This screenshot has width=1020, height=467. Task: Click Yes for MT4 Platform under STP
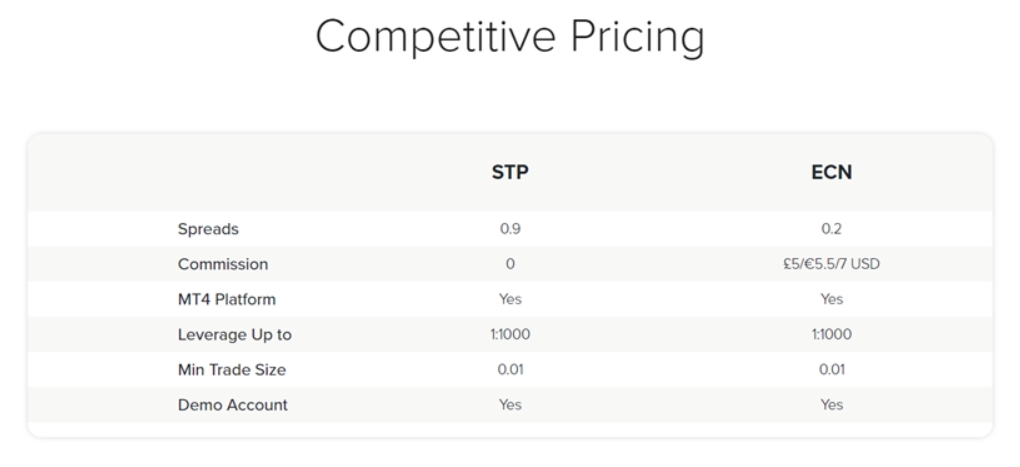[510, 299]
